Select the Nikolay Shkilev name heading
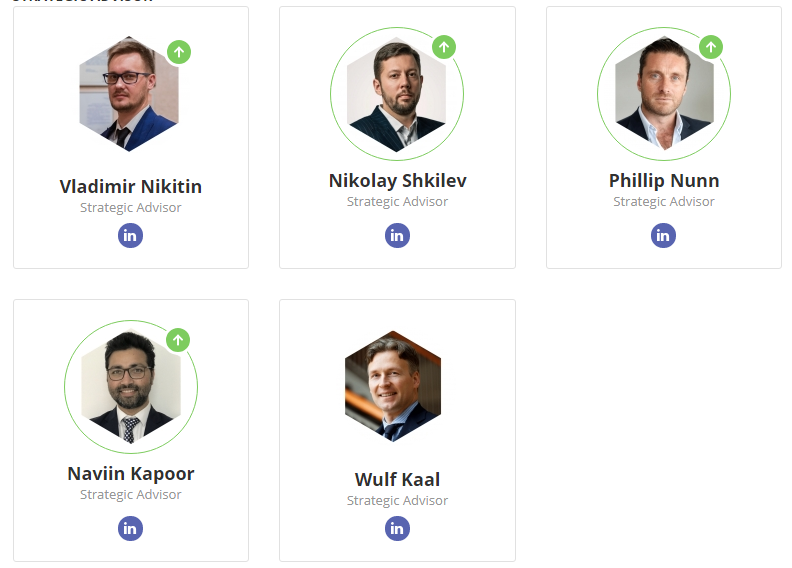This screenshot has width=792, height=568. [x=397, y=181]
